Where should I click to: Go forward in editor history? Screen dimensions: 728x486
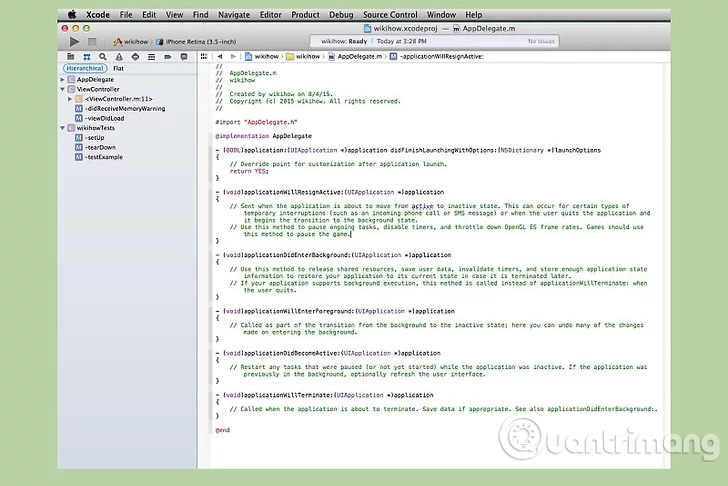coord(233,56)
